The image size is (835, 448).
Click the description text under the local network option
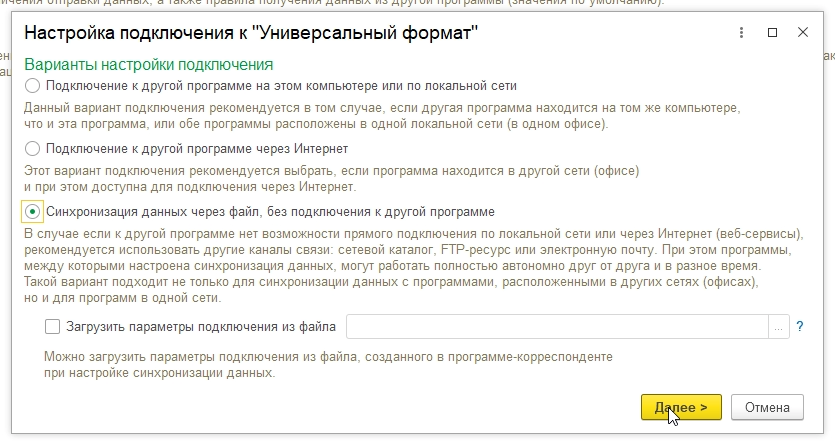[x=380, y=114]
